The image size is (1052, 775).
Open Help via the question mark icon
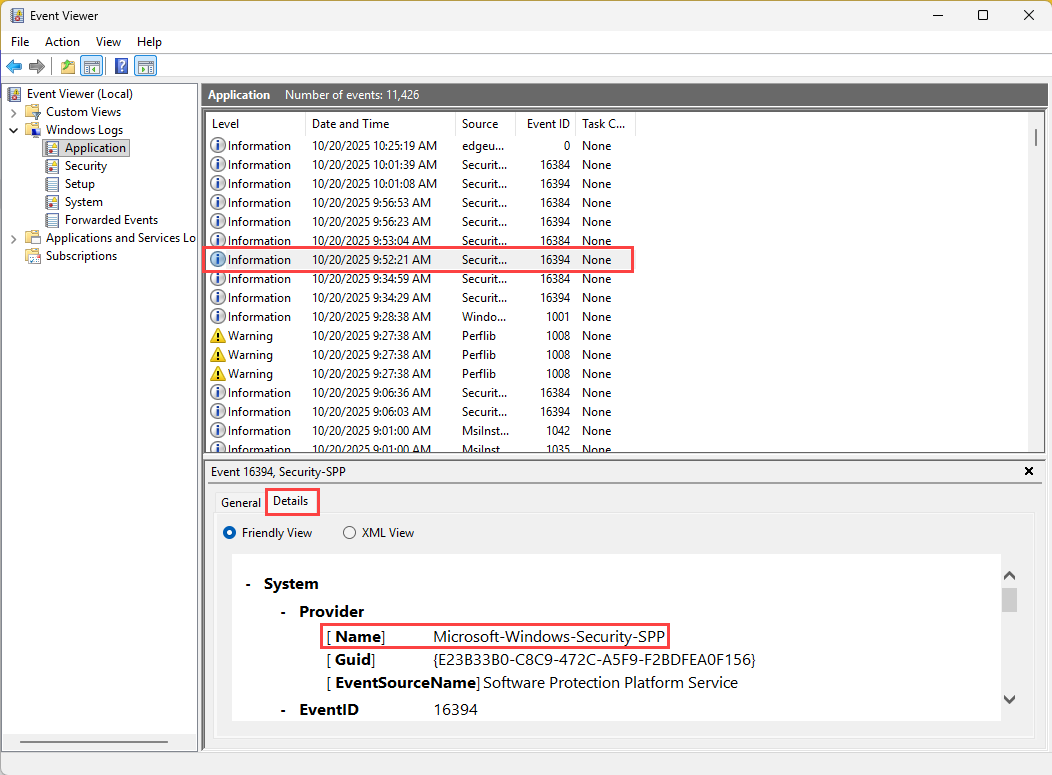pos(121,67)
